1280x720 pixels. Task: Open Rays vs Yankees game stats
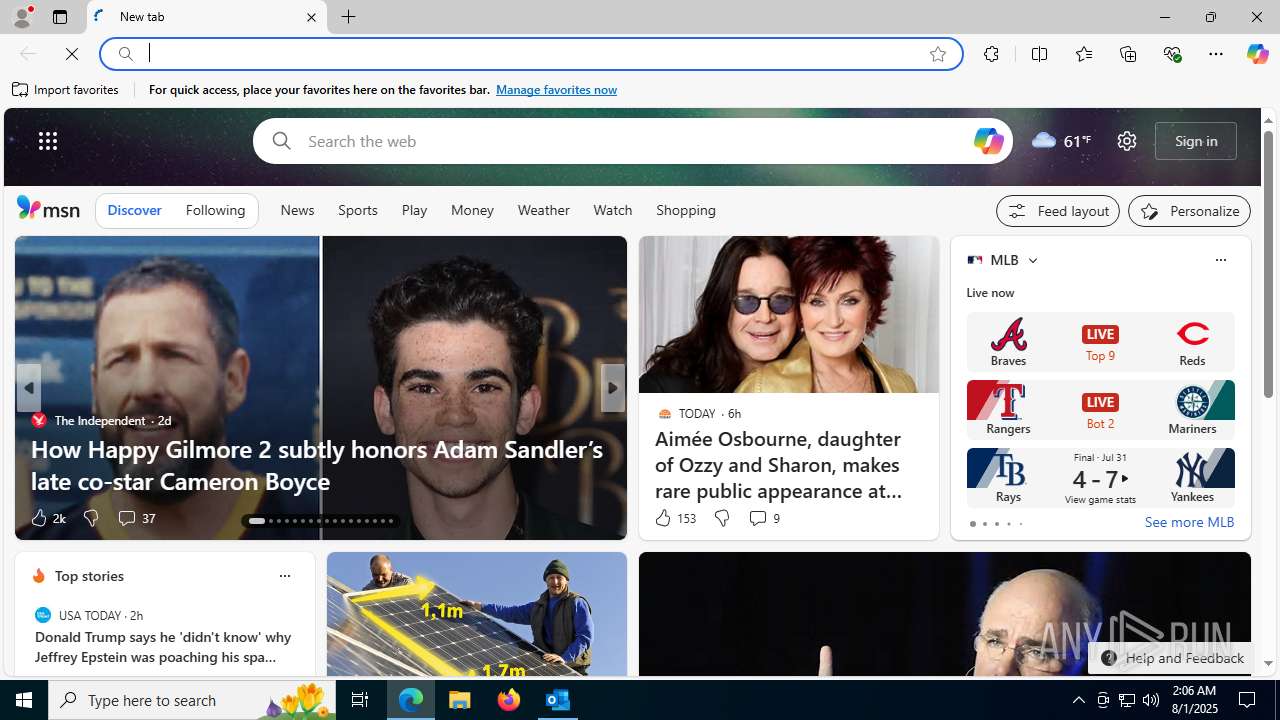(x=1100, y=477)
